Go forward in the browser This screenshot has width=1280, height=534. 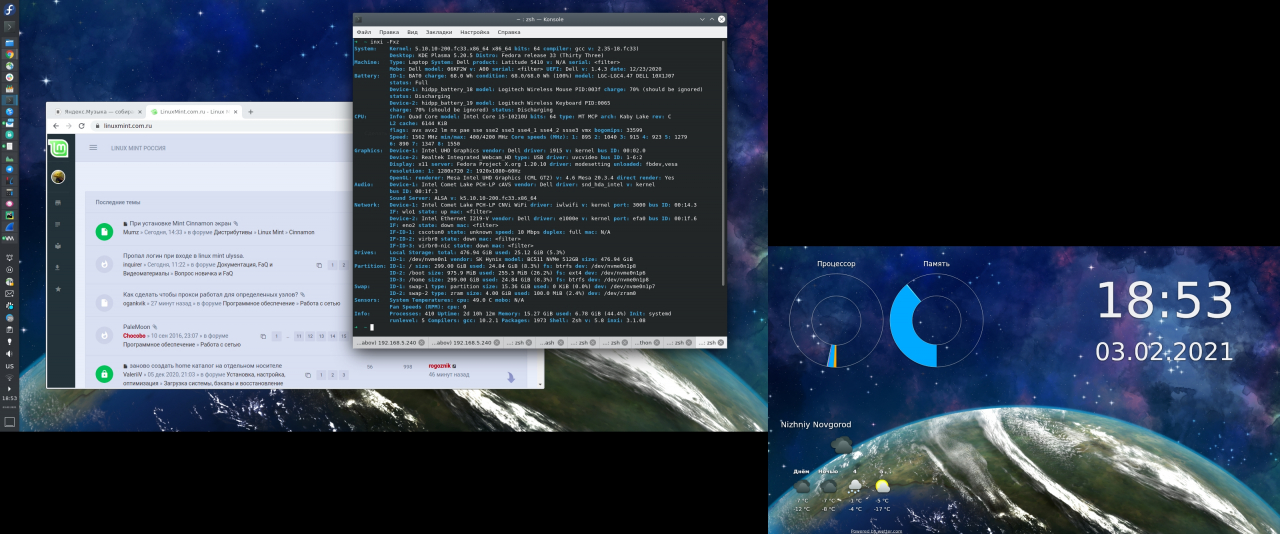69,126
